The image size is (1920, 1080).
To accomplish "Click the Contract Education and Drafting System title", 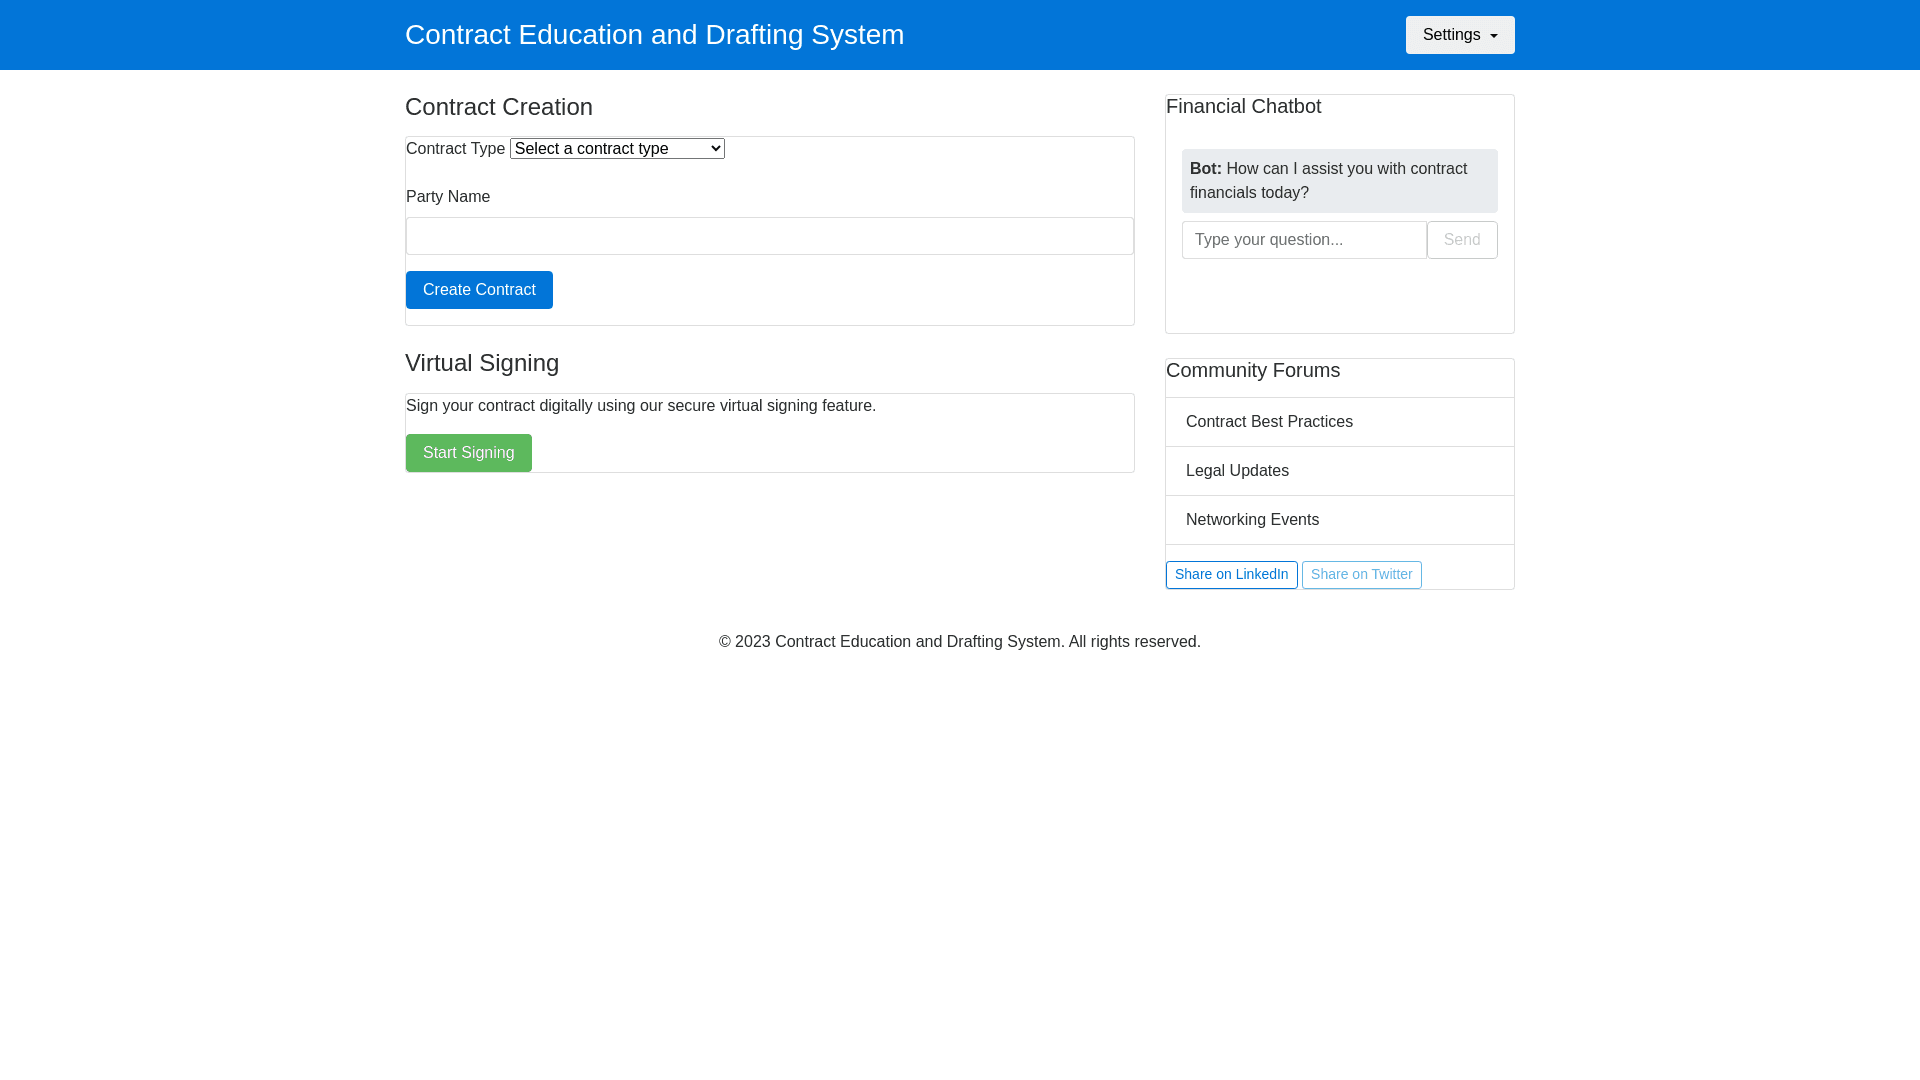I will pos(654,35).
